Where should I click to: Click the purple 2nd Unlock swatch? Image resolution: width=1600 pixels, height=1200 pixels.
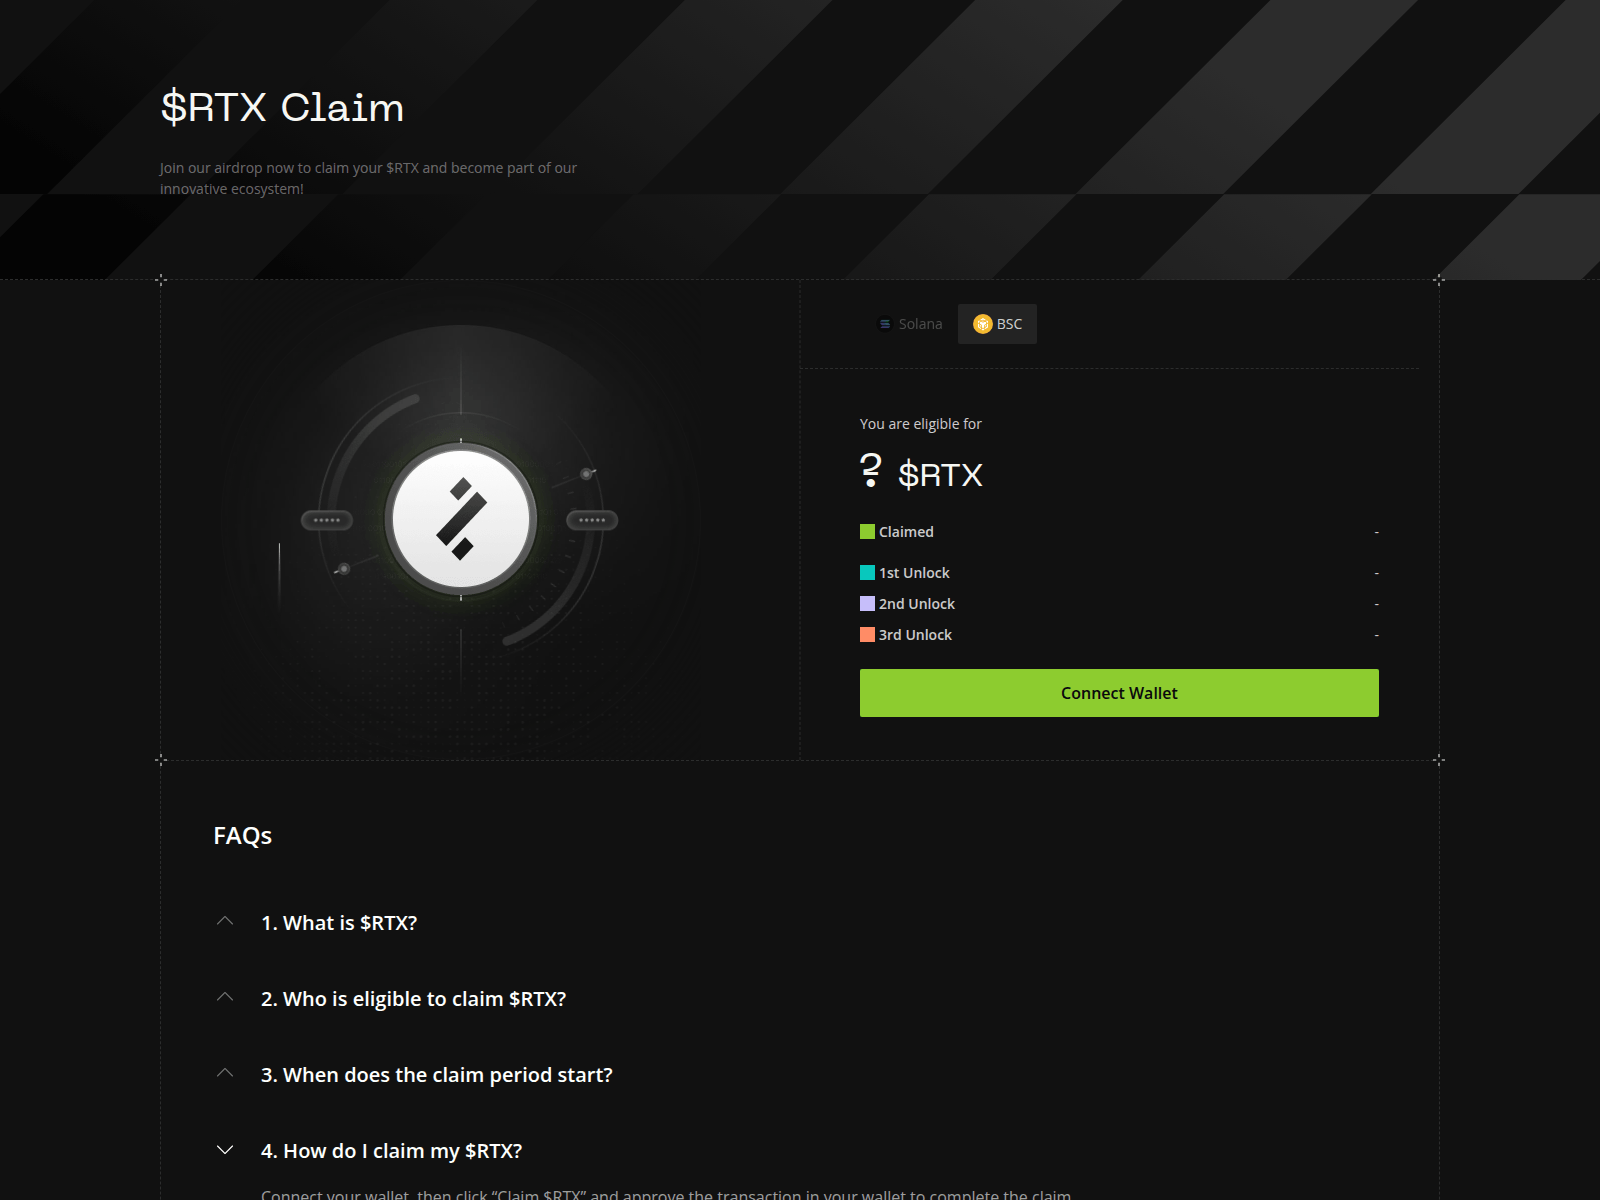coord(866,603)
